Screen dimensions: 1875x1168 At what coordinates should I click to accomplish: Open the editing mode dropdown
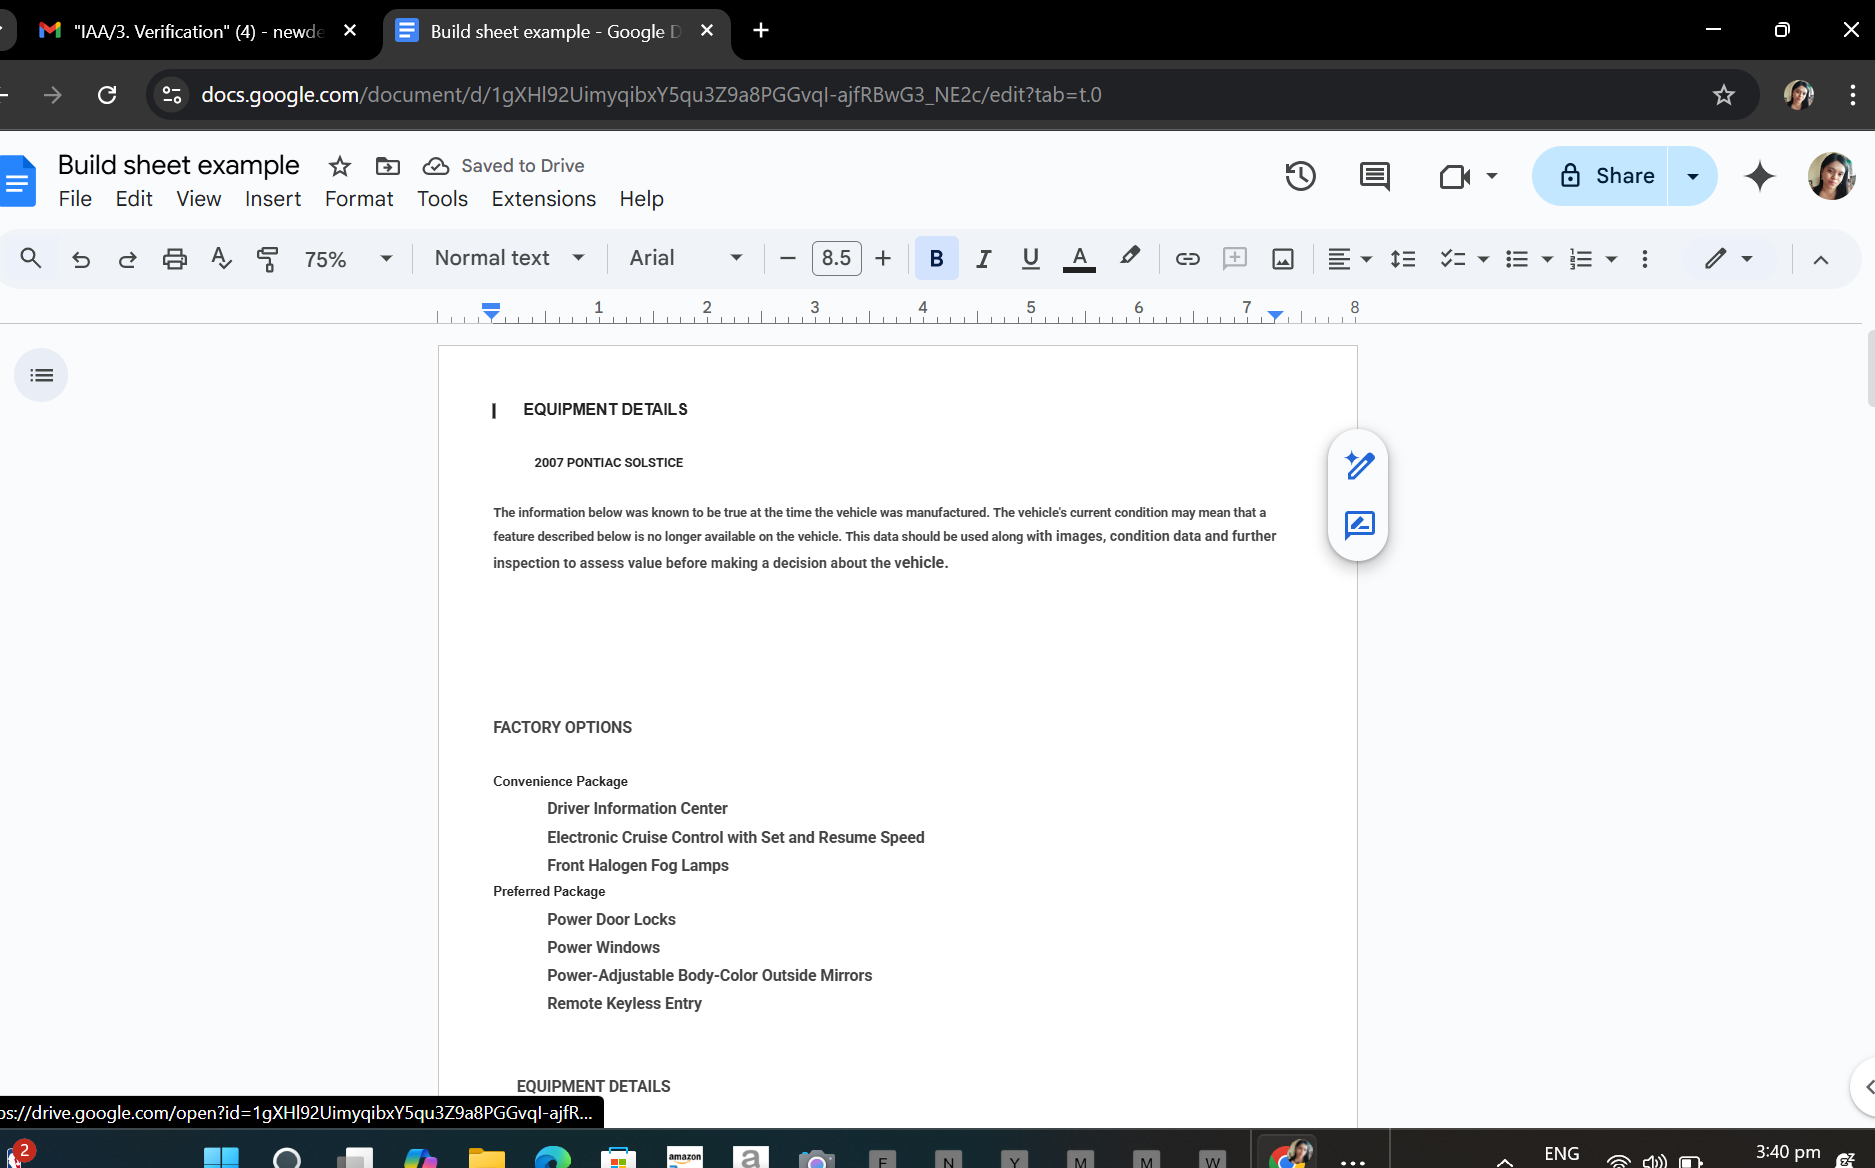click(x=1729, y=259)
